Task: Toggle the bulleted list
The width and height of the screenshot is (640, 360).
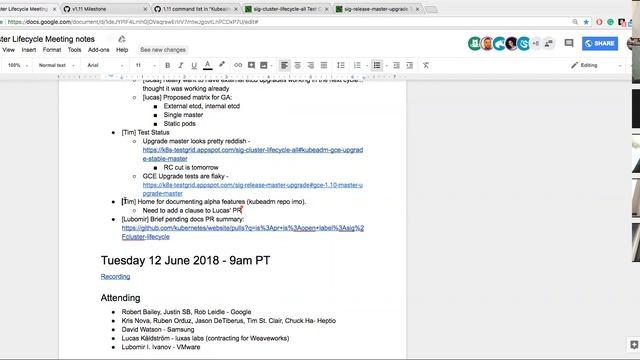Action: pos(377,65)
